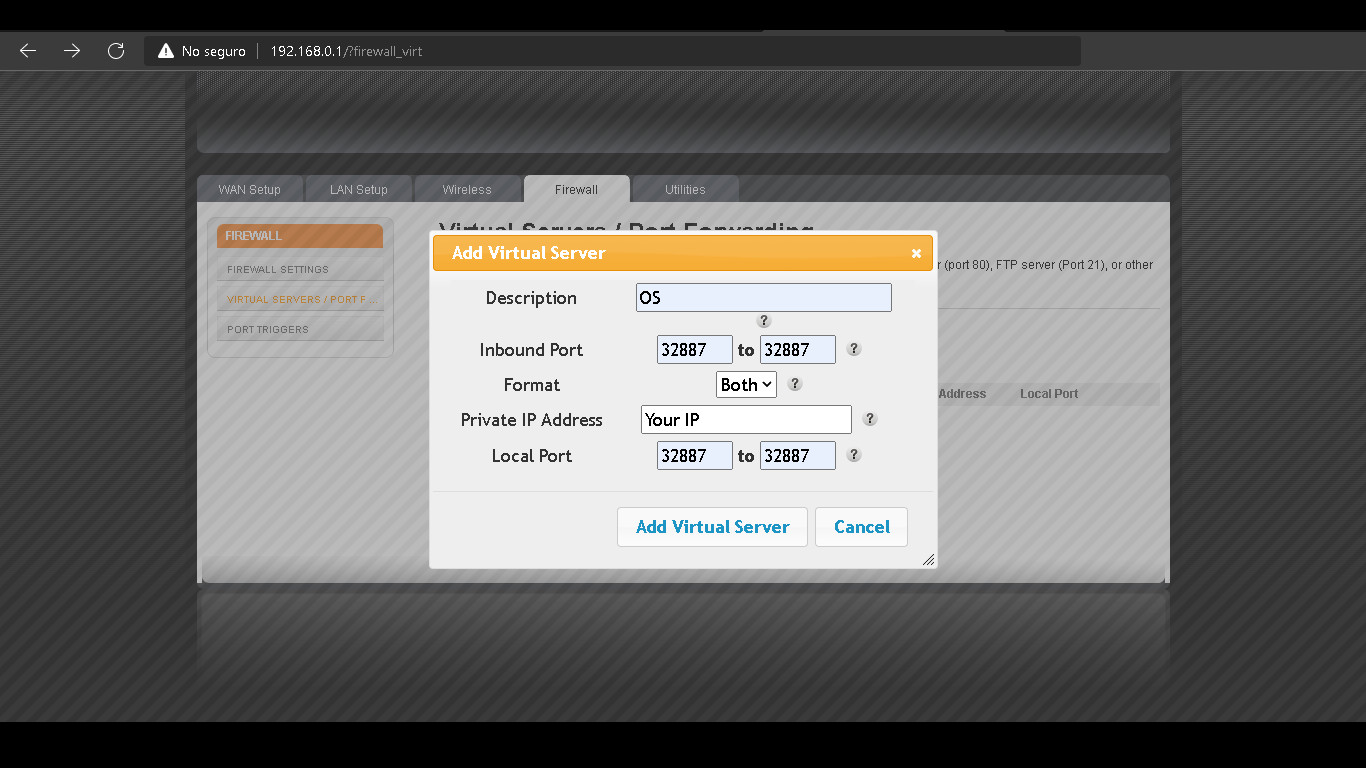Click the 'No seguro' security warning indicator
The image size is (1366, 768).
tap(201, 50)
